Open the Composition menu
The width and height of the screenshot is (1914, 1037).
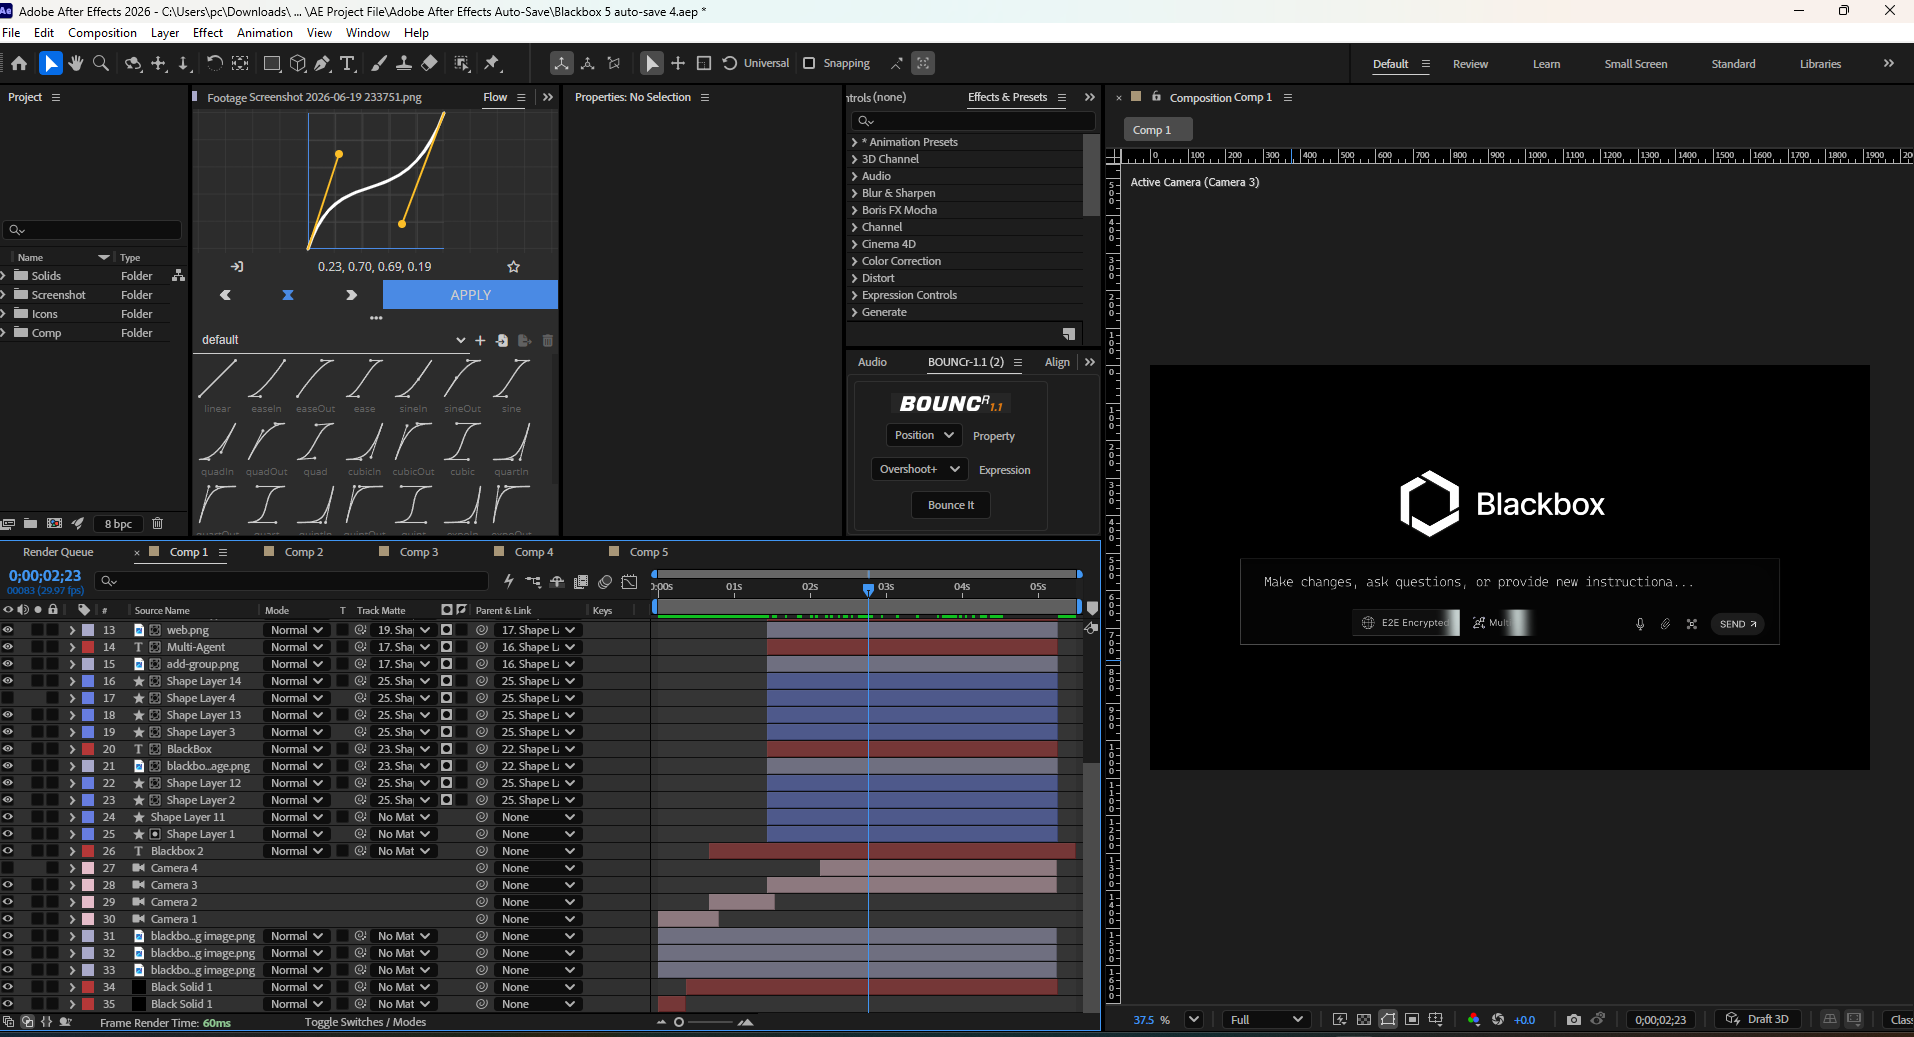[102, 33]
